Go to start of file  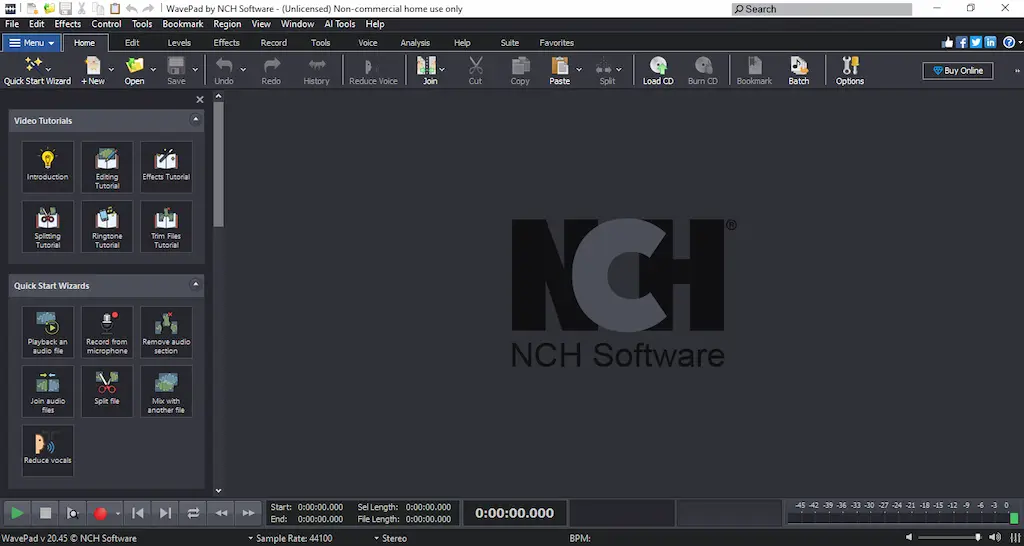click(138, 513)
